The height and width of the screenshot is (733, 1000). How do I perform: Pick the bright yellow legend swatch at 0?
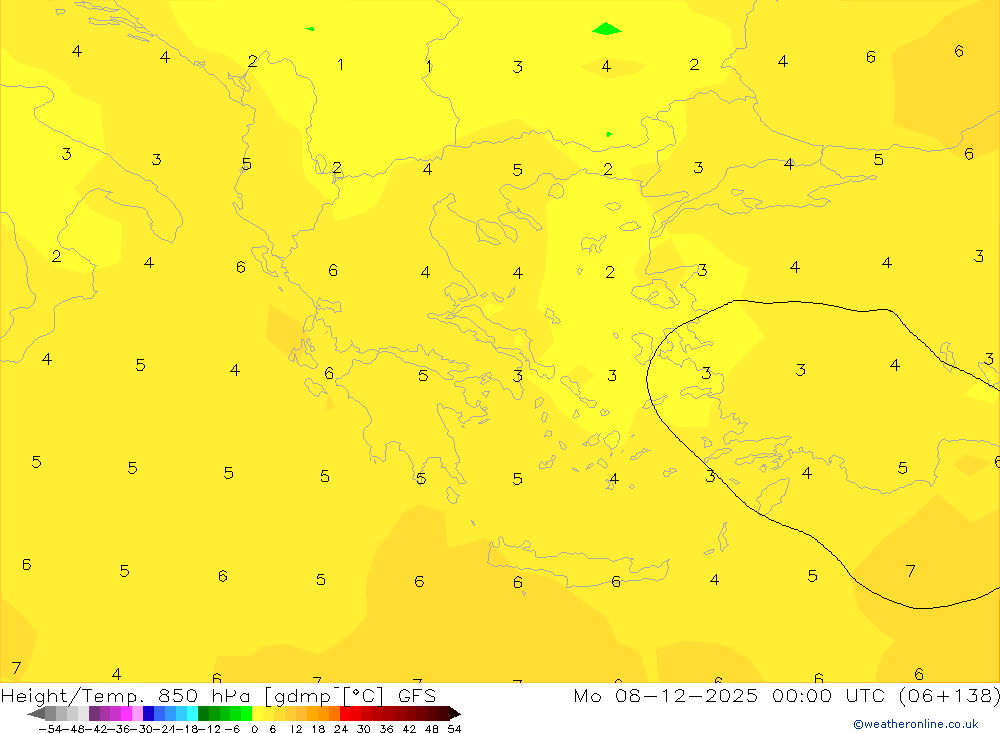[x=258, y=713]
